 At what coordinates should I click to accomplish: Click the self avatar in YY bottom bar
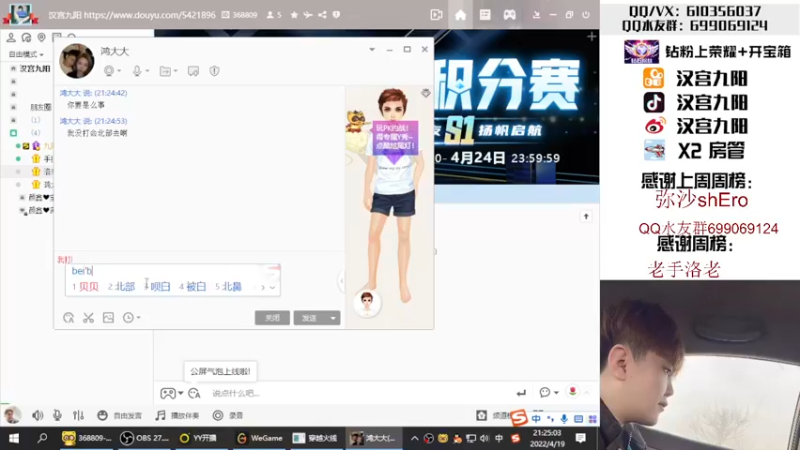[x=12, y=415]
